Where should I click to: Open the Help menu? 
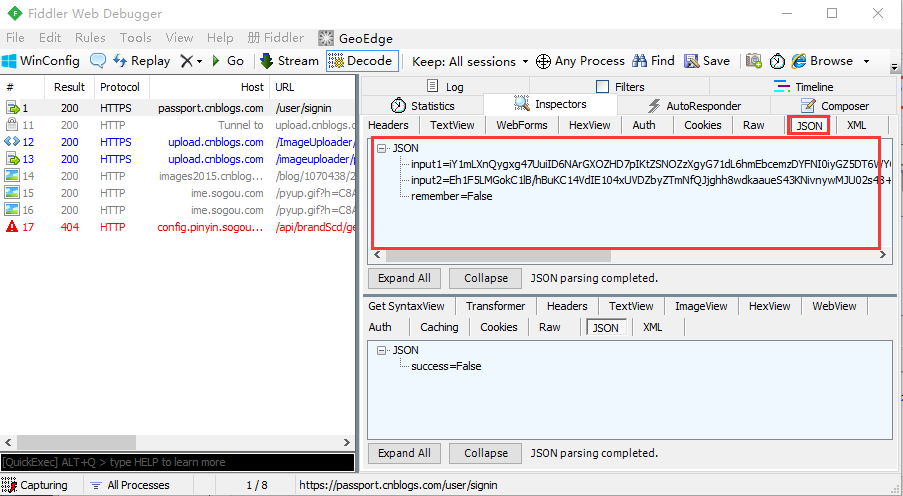(220, 38)
